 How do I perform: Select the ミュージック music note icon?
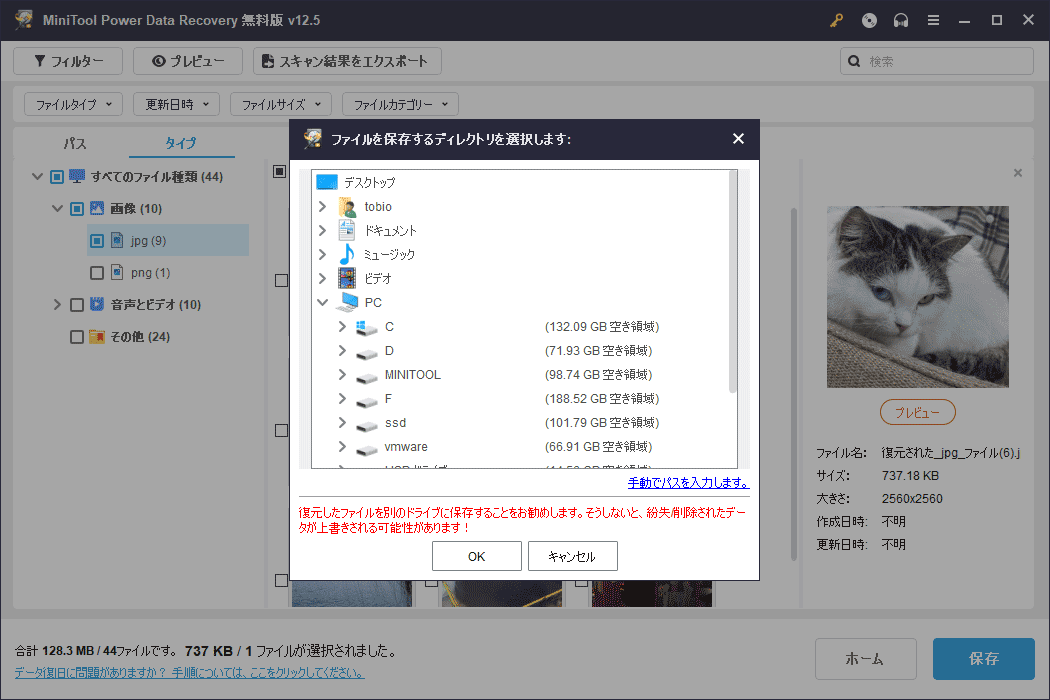click(347, 255)
